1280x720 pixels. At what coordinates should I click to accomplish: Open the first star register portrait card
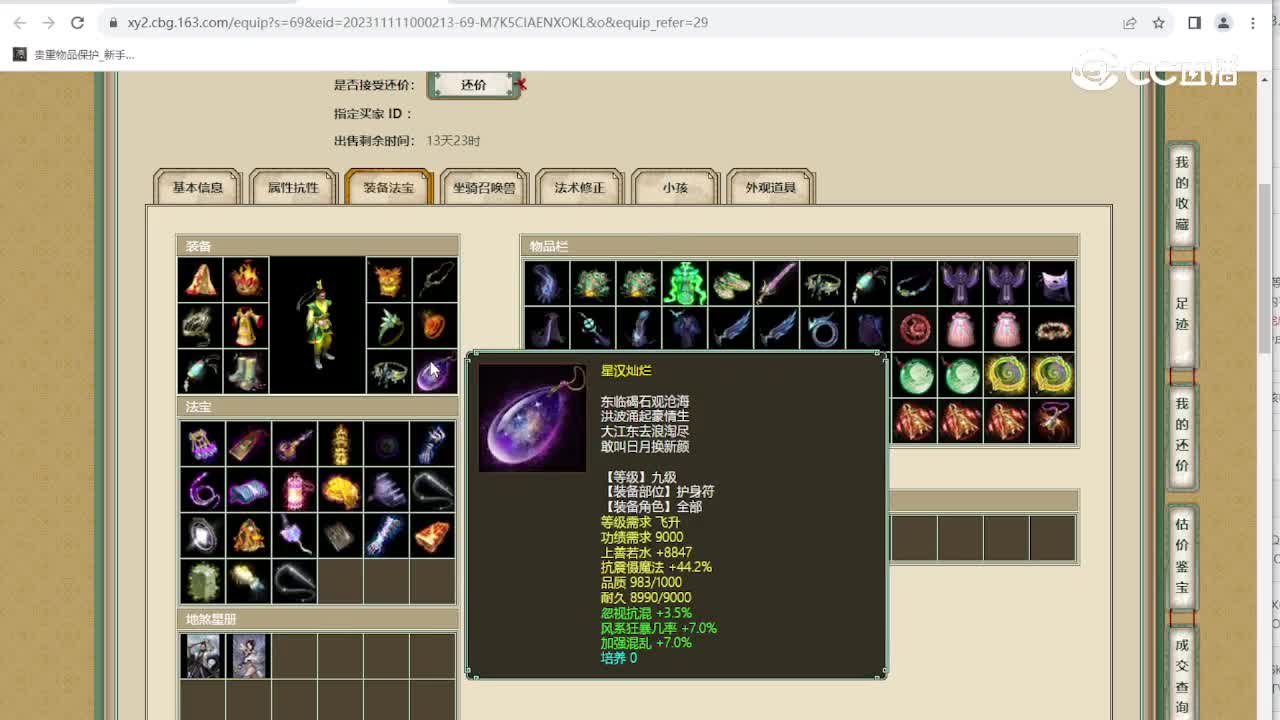tap(202, 656)
